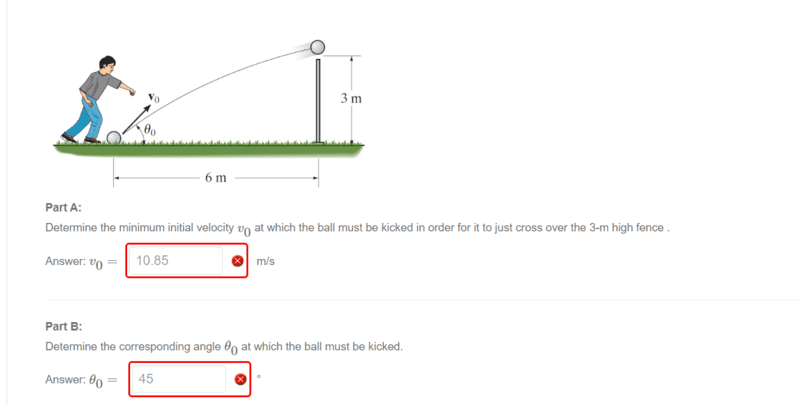Select the "Part B:" heading

pyautogui.click(x=64, y=326)
